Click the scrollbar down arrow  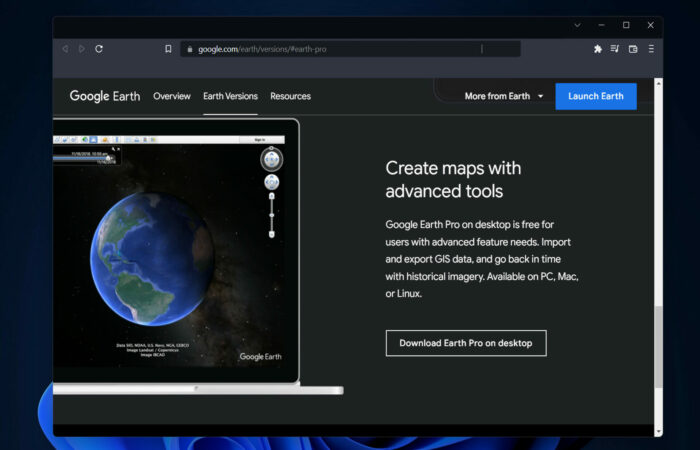[x=658, y=432]
